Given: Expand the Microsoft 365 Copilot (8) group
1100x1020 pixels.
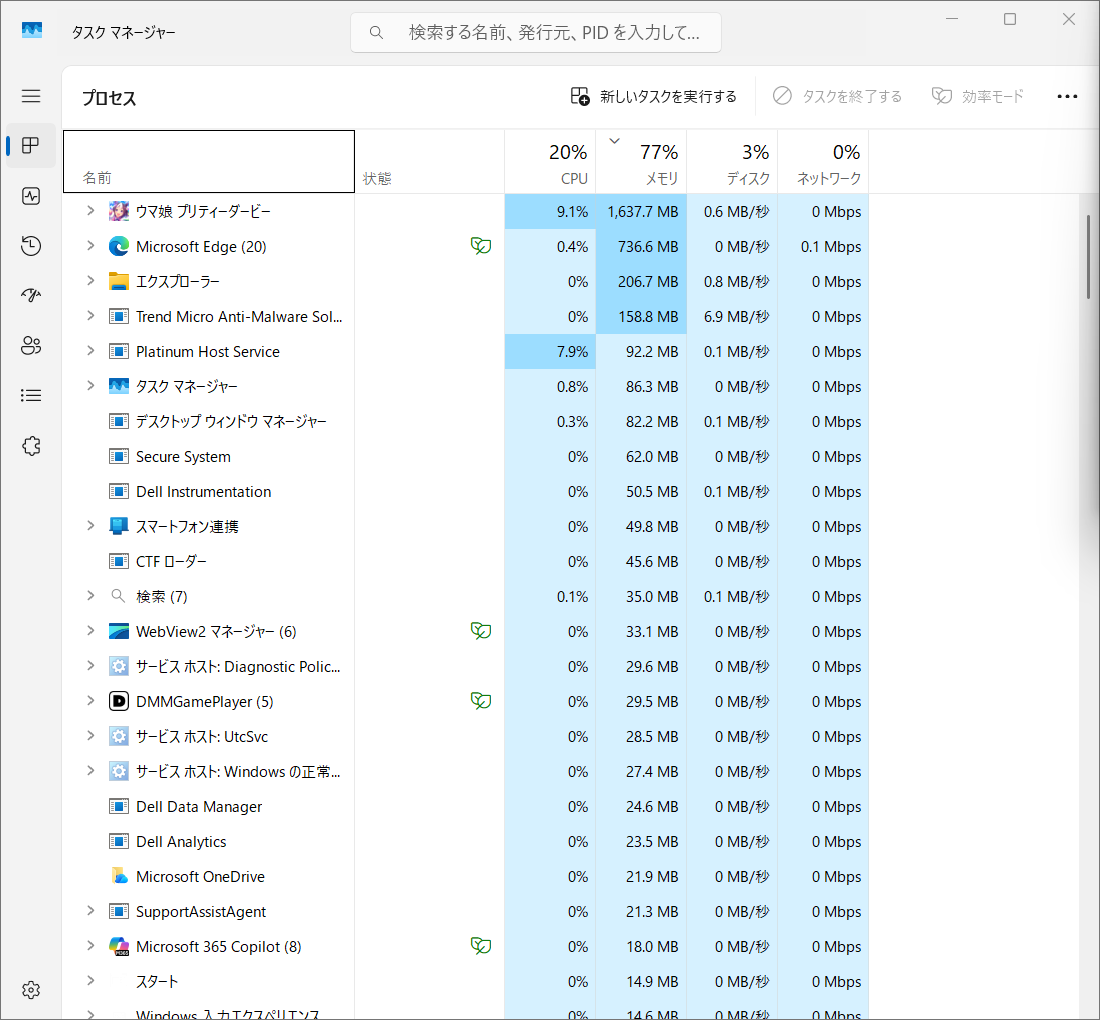Looking at the screenshot, I should [x=90, y=946].
